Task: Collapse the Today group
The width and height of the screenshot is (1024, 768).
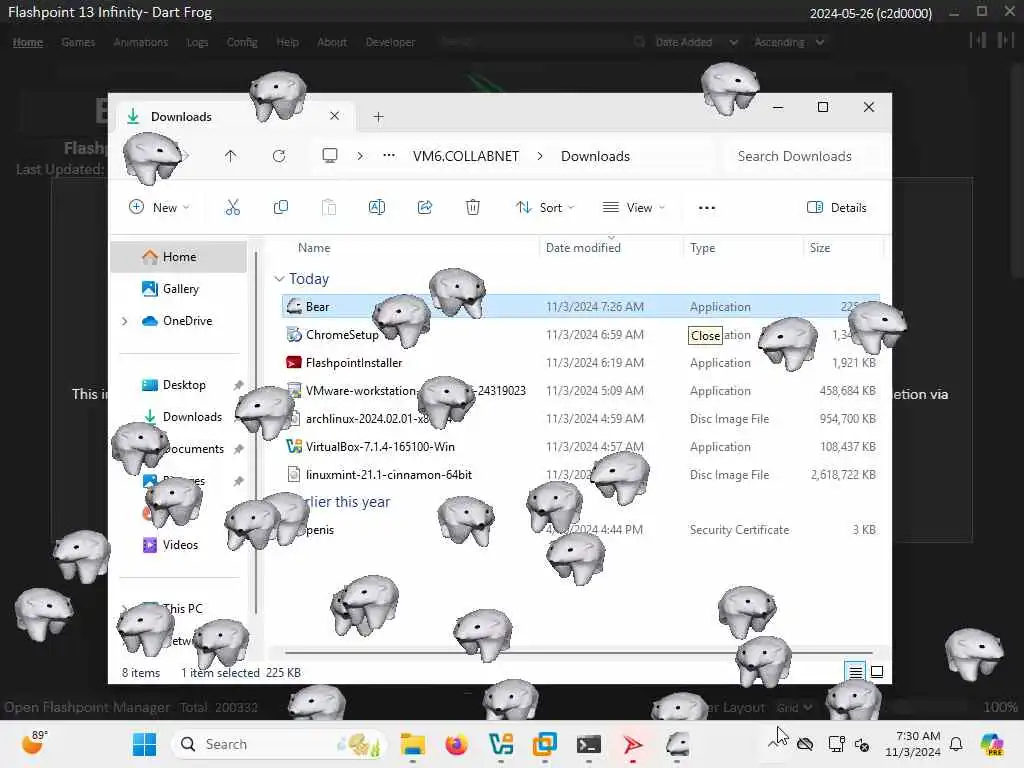Action: point(279,279)
